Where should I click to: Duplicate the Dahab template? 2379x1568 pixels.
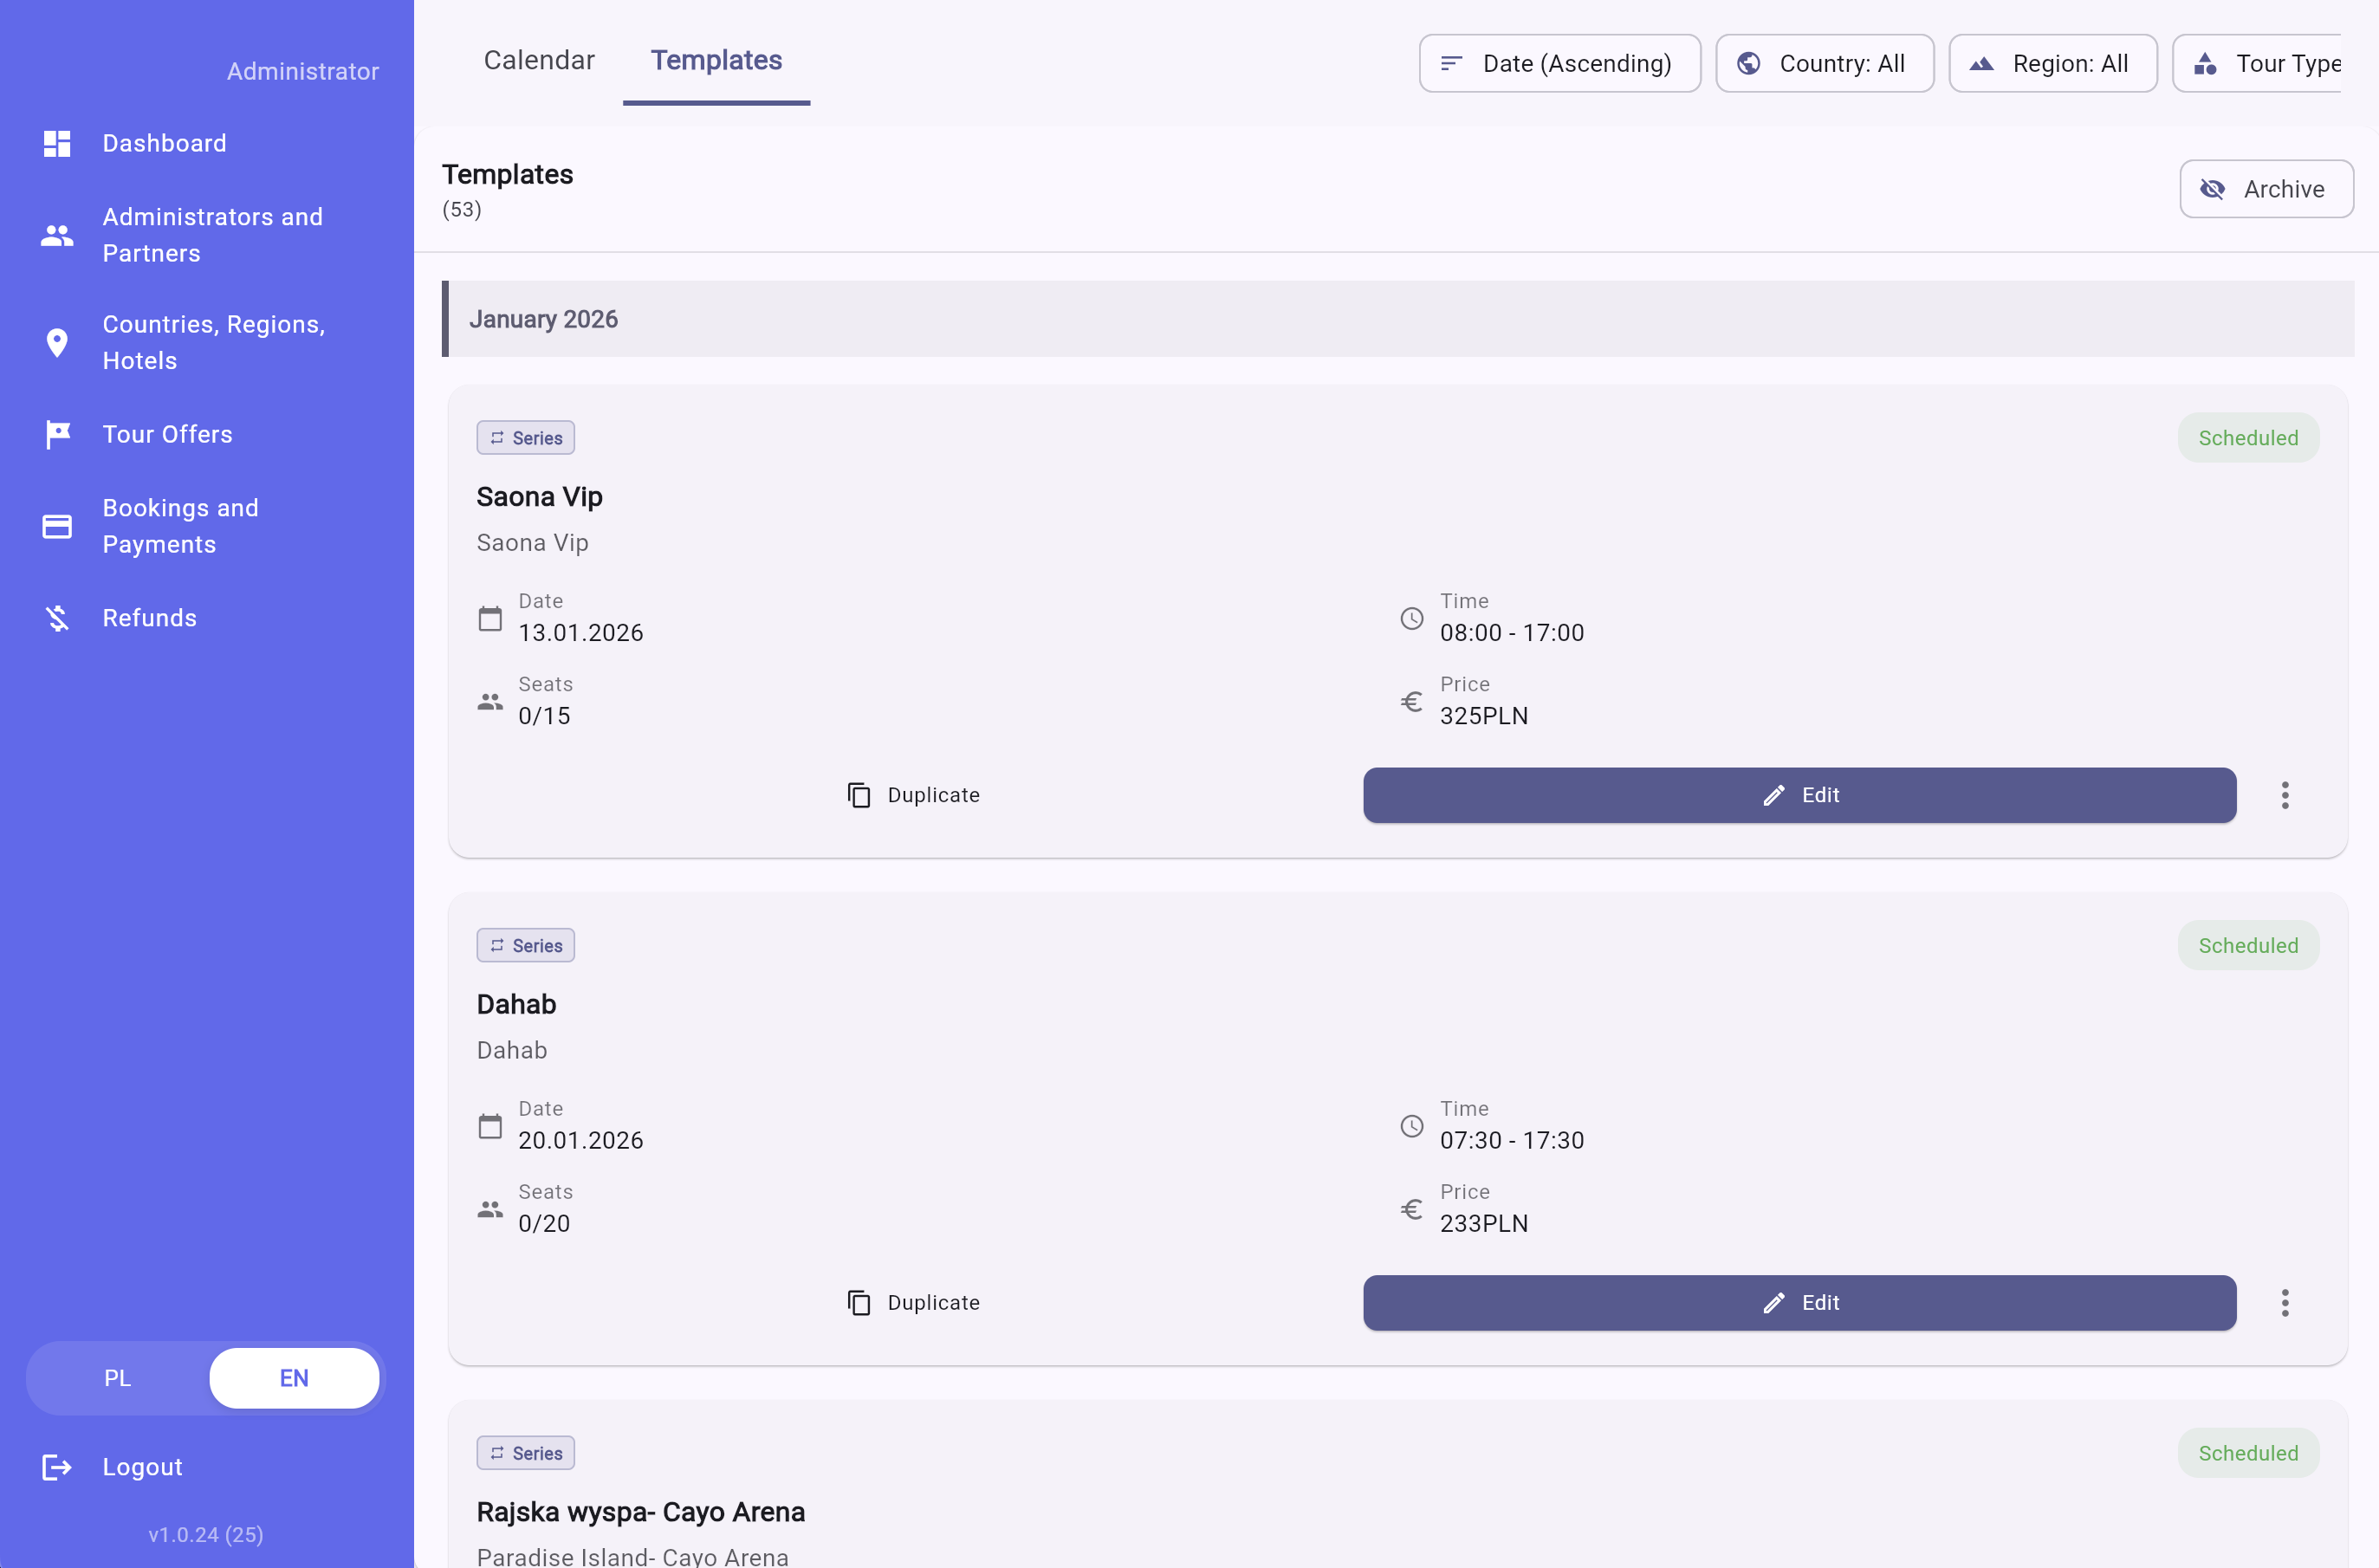coord(913,1303)
